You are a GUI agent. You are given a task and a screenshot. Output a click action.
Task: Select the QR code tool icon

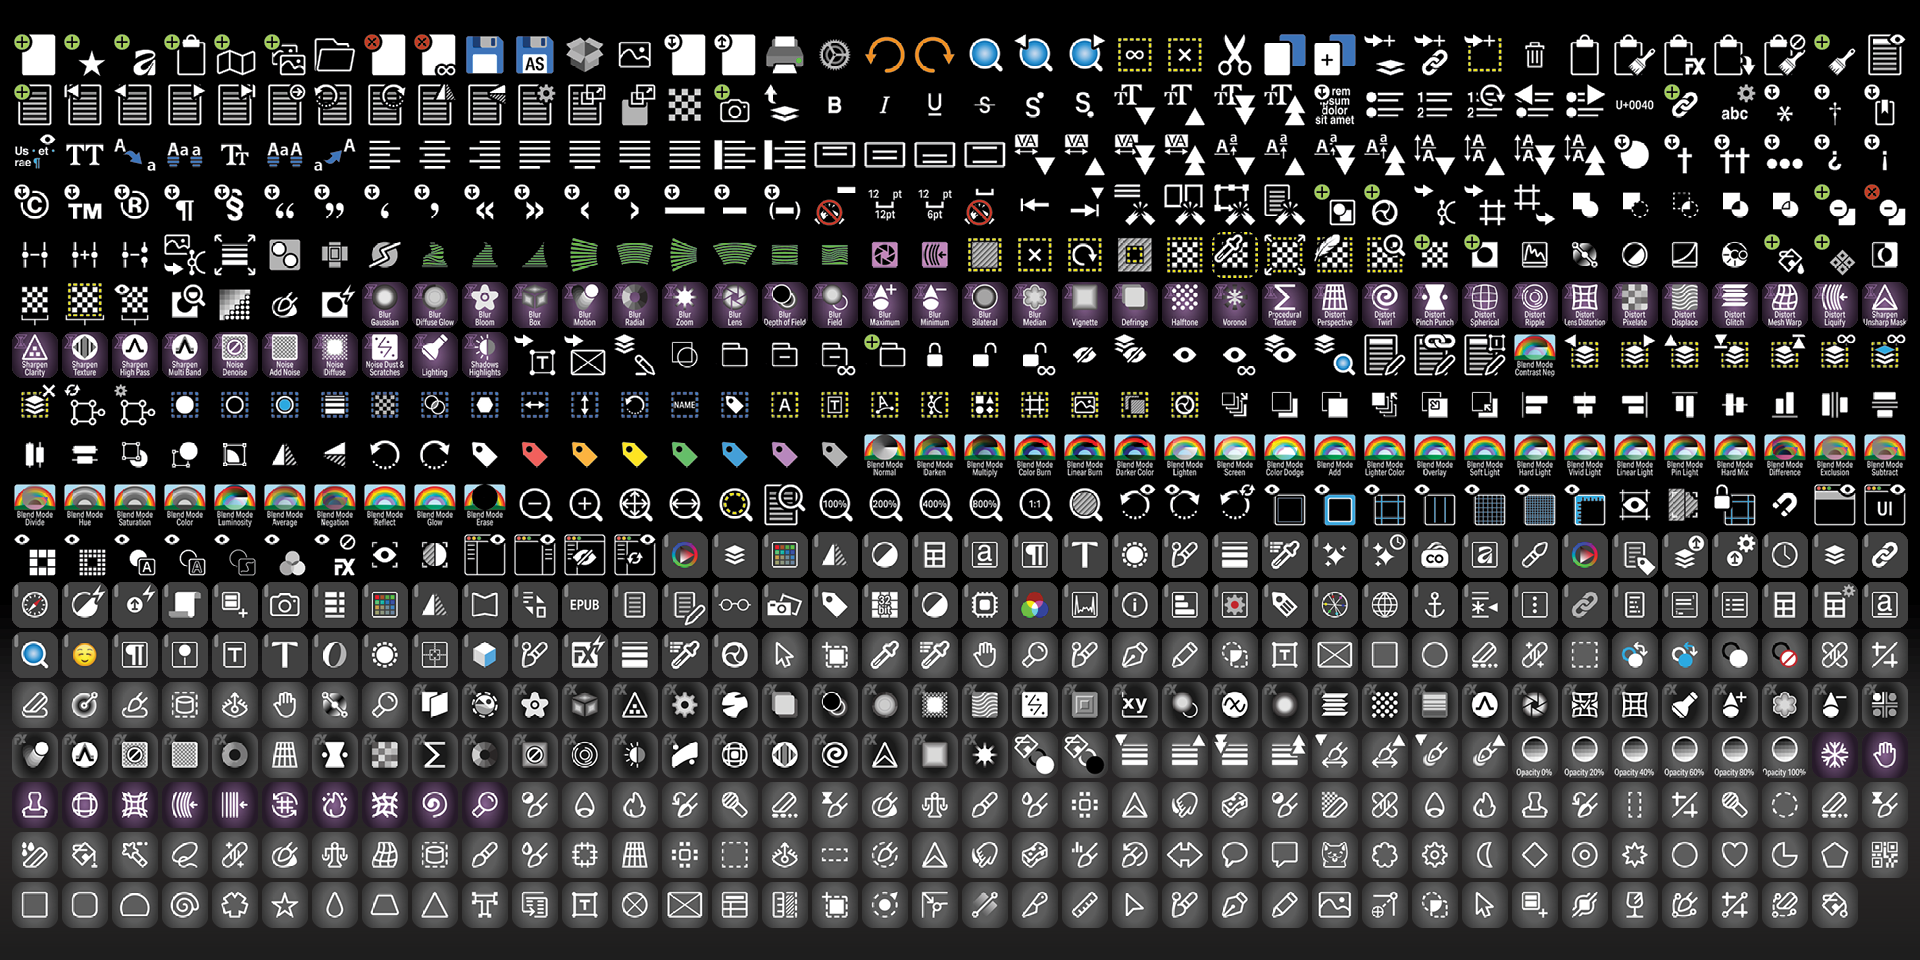[x=1885, y=855]
